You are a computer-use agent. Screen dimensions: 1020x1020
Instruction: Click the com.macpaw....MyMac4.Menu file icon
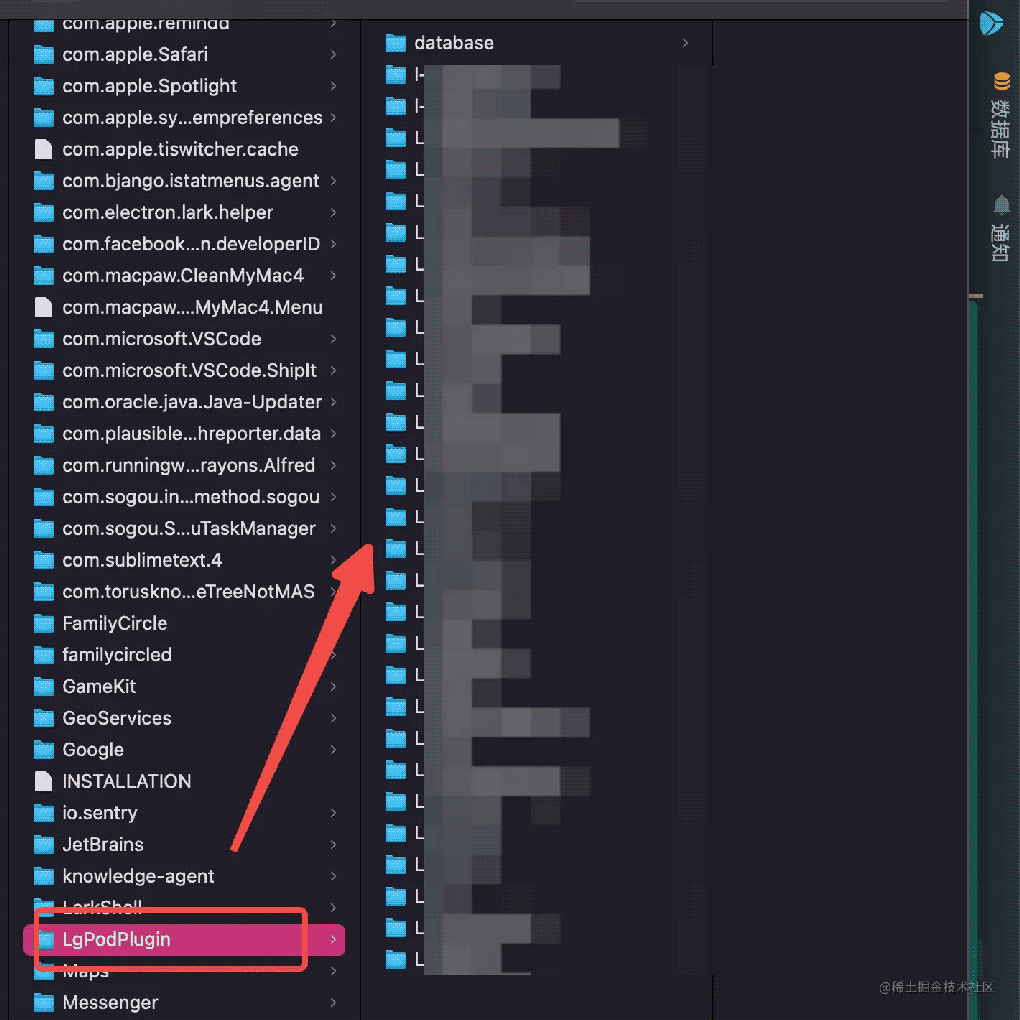coord(44,307)
